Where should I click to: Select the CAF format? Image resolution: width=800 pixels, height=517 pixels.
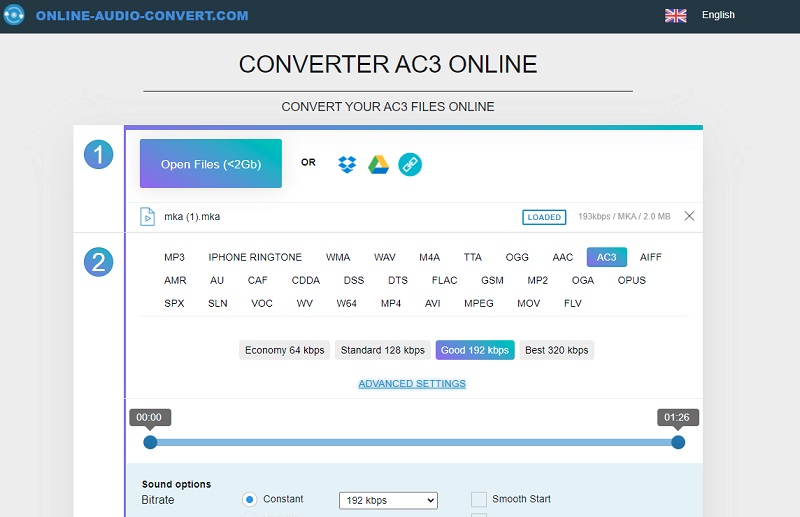click(258, 280)
